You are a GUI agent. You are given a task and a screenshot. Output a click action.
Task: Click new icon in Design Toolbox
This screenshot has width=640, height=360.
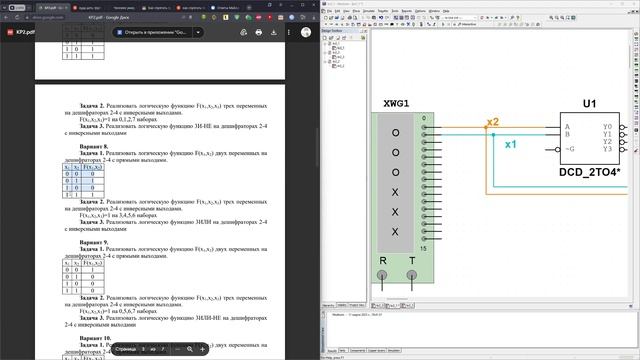coord(325,38)
